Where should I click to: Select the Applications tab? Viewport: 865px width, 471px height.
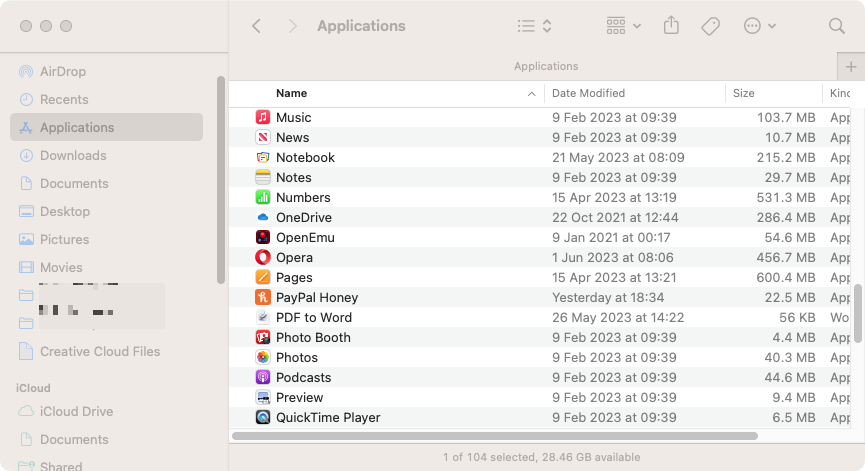(546, 66)
